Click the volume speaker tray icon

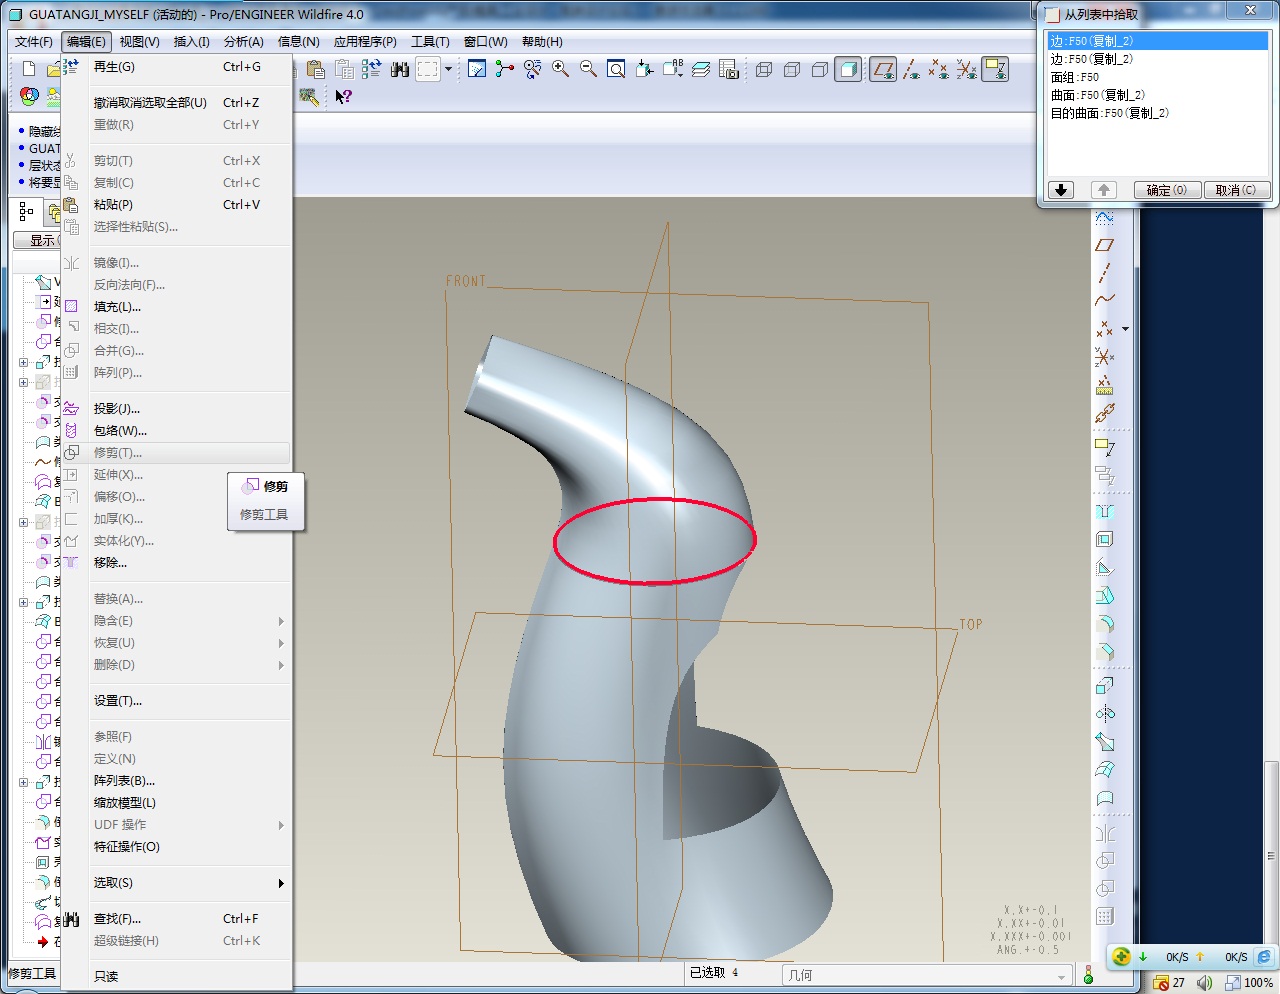[1204, 983]
